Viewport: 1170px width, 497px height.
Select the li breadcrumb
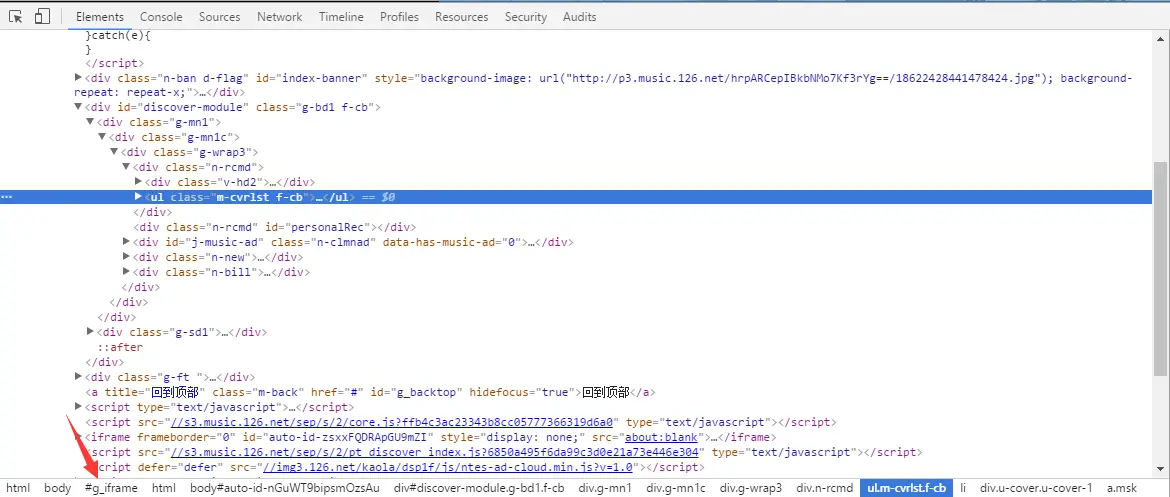point(963,488)
